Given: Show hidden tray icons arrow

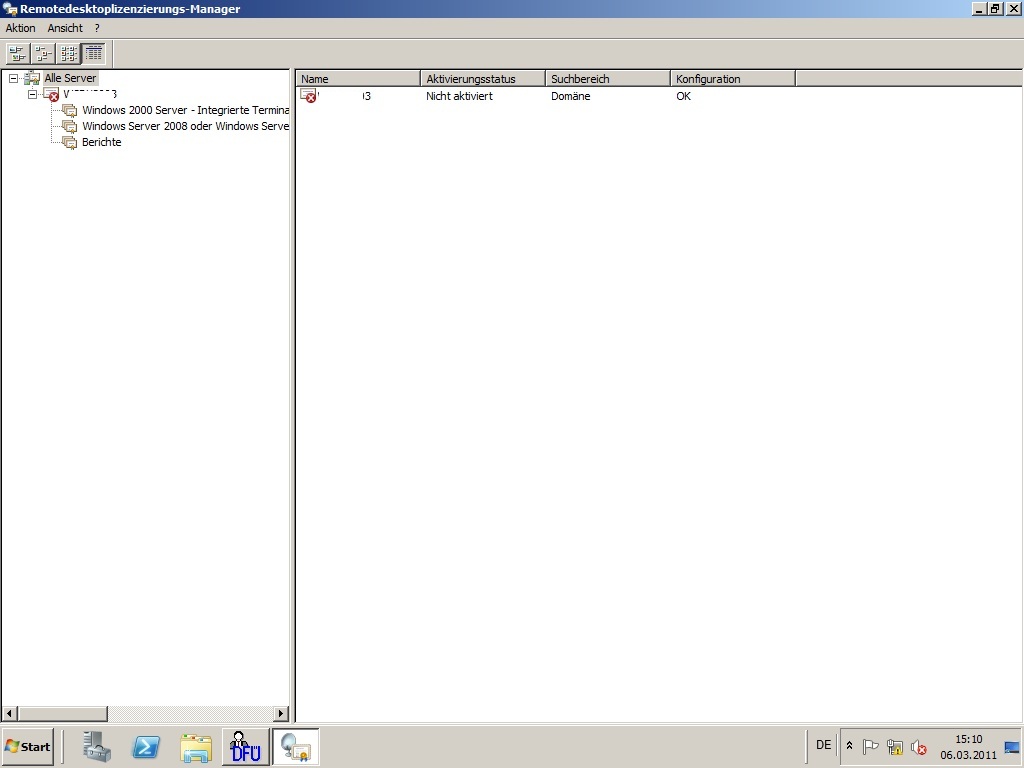Looking at the screenshot, I should click(x=849, y=745).
